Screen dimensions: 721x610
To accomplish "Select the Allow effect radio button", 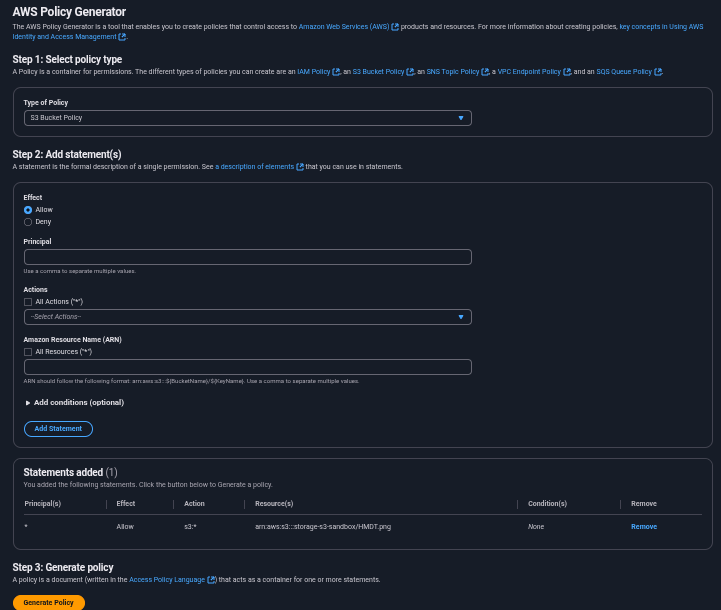I will click(x=28, y=210).
